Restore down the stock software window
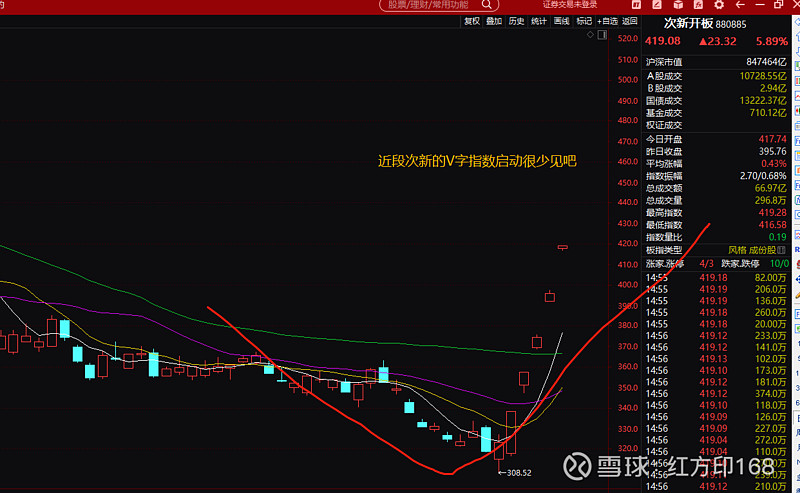This screenshot has width=800, height=493. point(779,5)
